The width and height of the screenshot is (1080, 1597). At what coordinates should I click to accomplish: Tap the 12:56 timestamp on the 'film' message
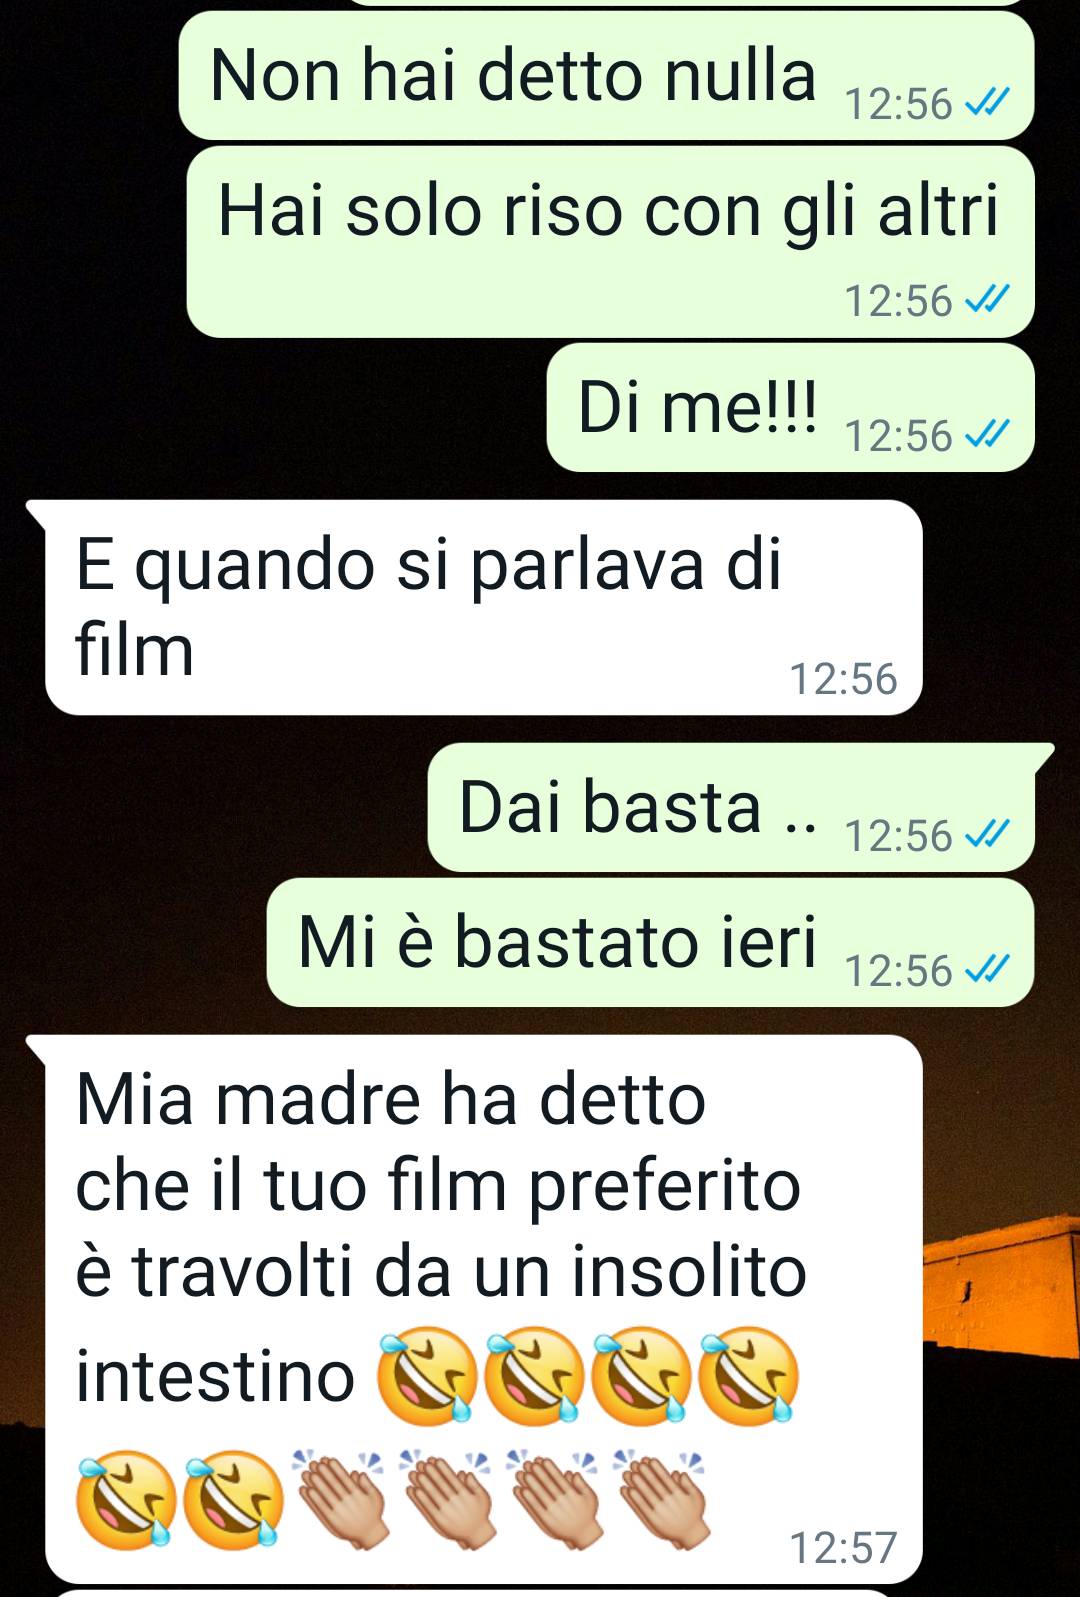[x=844, y=679]
